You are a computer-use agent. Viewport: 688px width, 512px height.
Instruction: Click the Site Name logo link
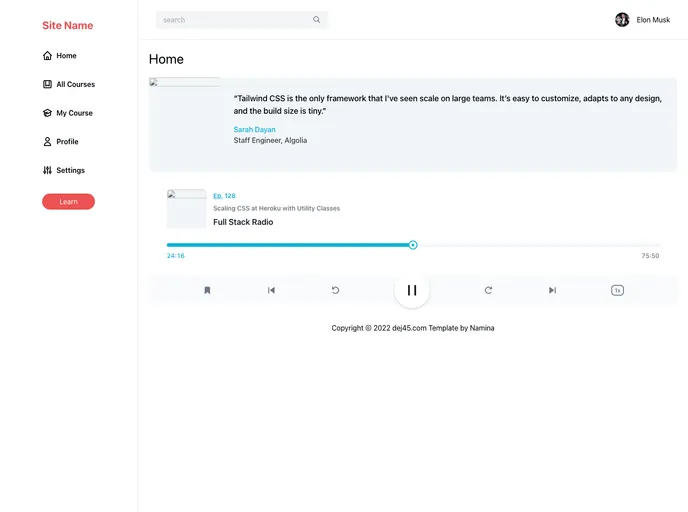point(67,25)
